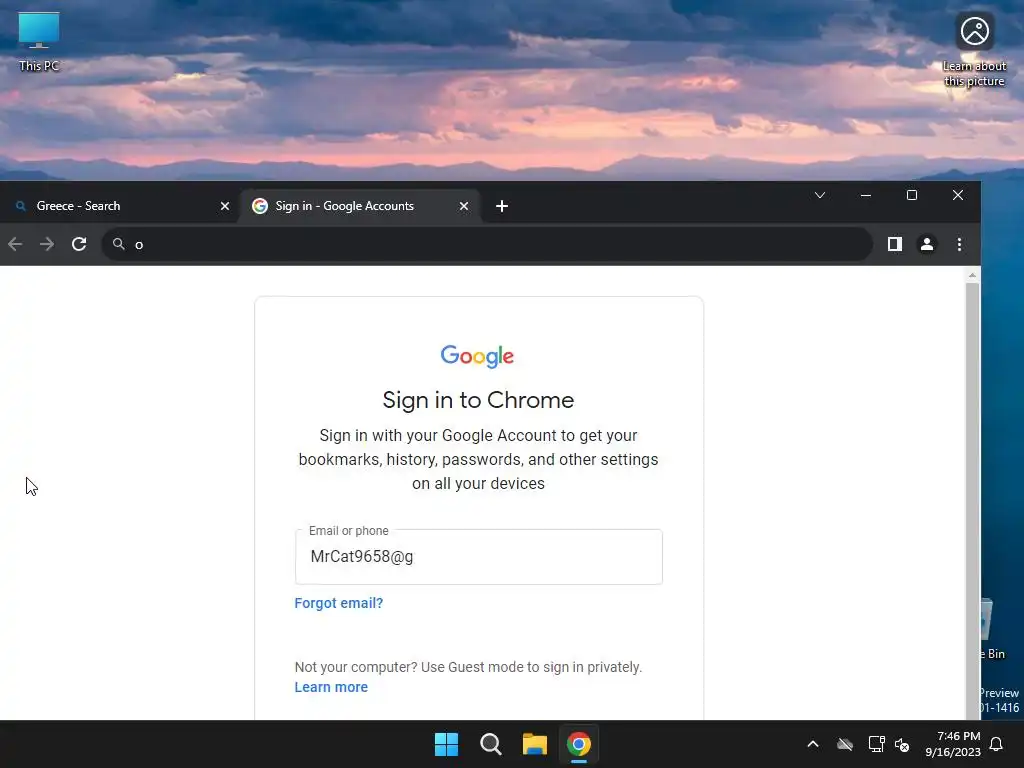Expand the tab search chevron

point(820,195)
